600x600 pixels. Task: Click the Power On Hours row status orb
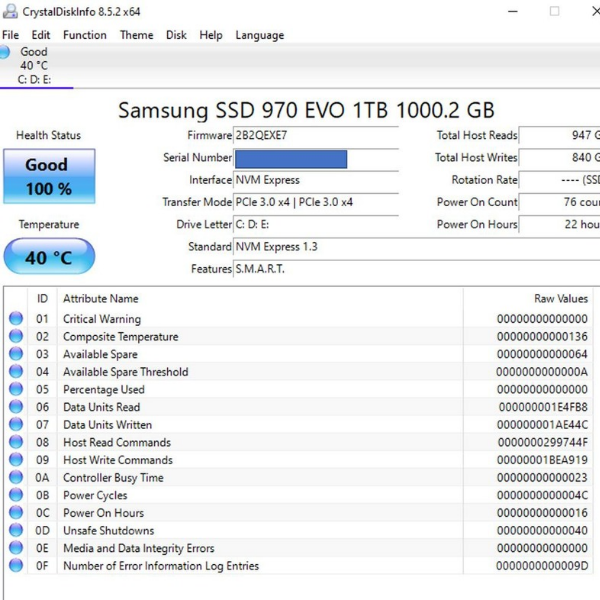click(16, 512)
